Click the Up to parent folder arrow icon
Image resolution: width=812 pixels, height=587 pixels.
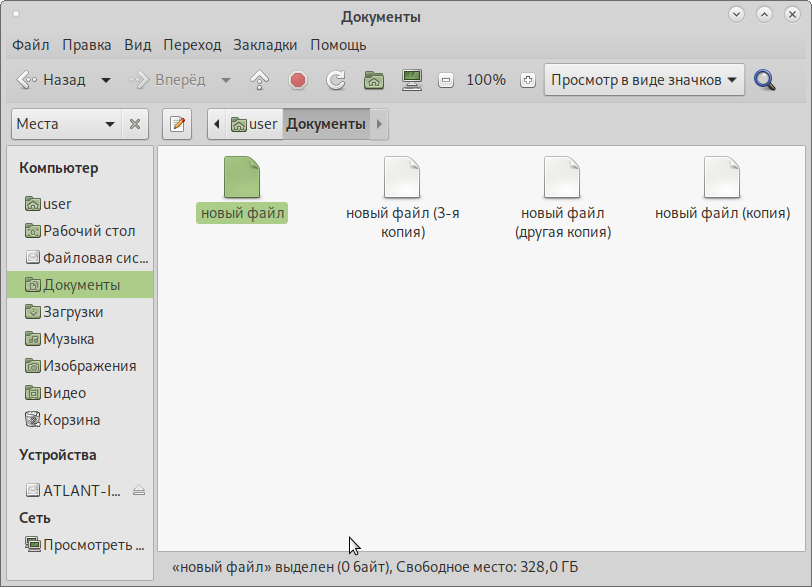click(260, 80)
